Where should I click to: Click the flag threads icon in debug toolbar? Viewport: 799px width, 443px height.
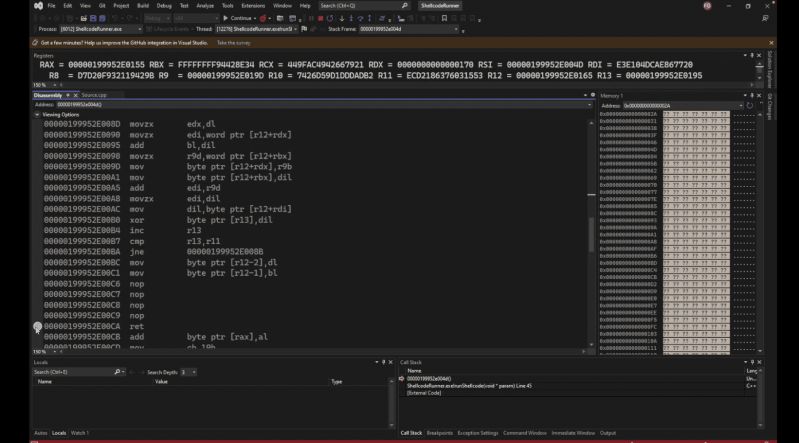click(x=305, y=29)
